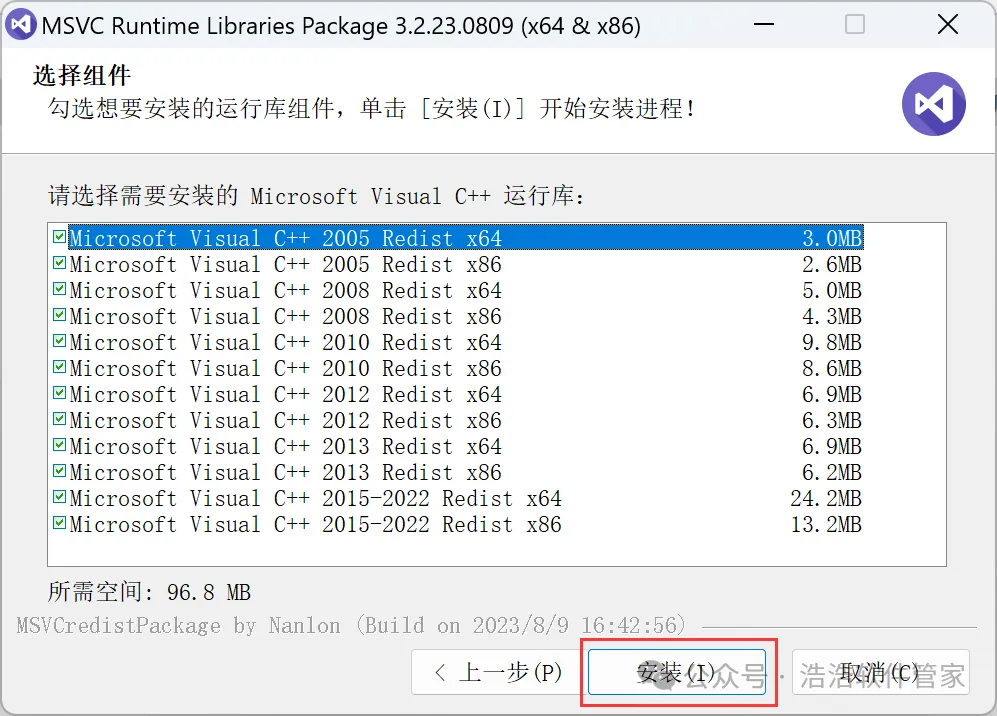Disable the Visual C++ 2010 Redist x64 checkbox
Image resolution: width=997 pixels, height=716 pixels.
coord(59,341)
